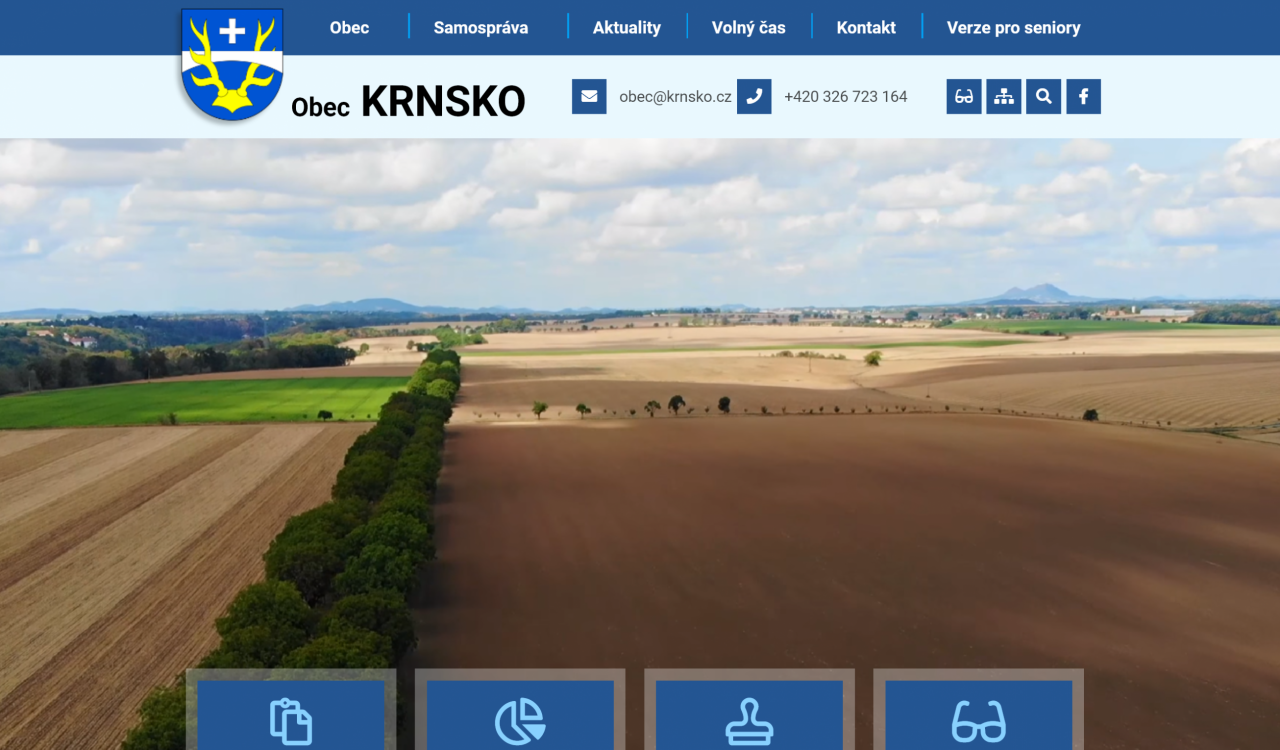Image resolution: width=1280 pixels, height=750 pixels.
Task: Visit the Facebook page icon
Action: click(1083, 97)
